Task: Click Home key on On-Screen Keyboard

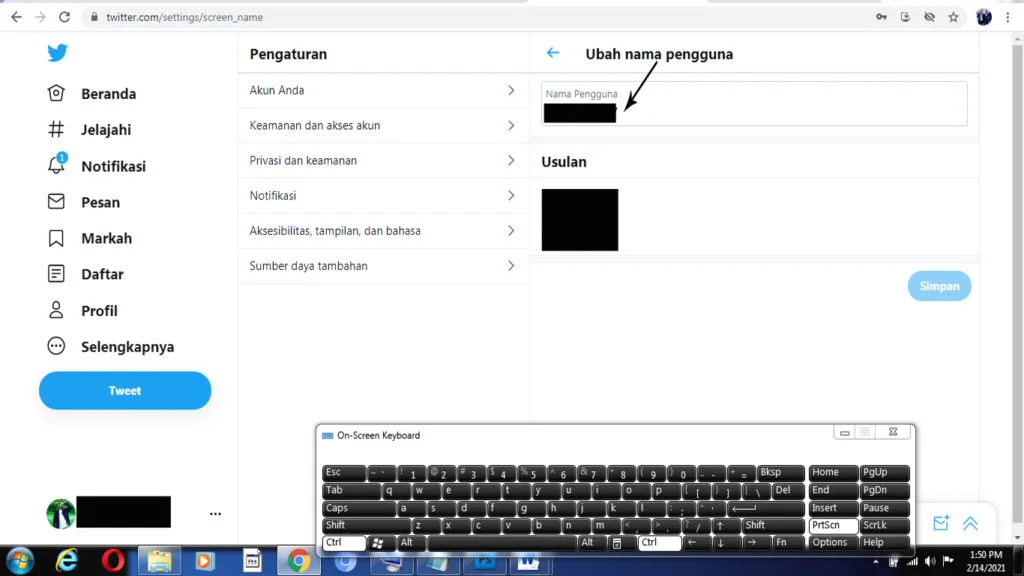Action: [x=833, y=472]
